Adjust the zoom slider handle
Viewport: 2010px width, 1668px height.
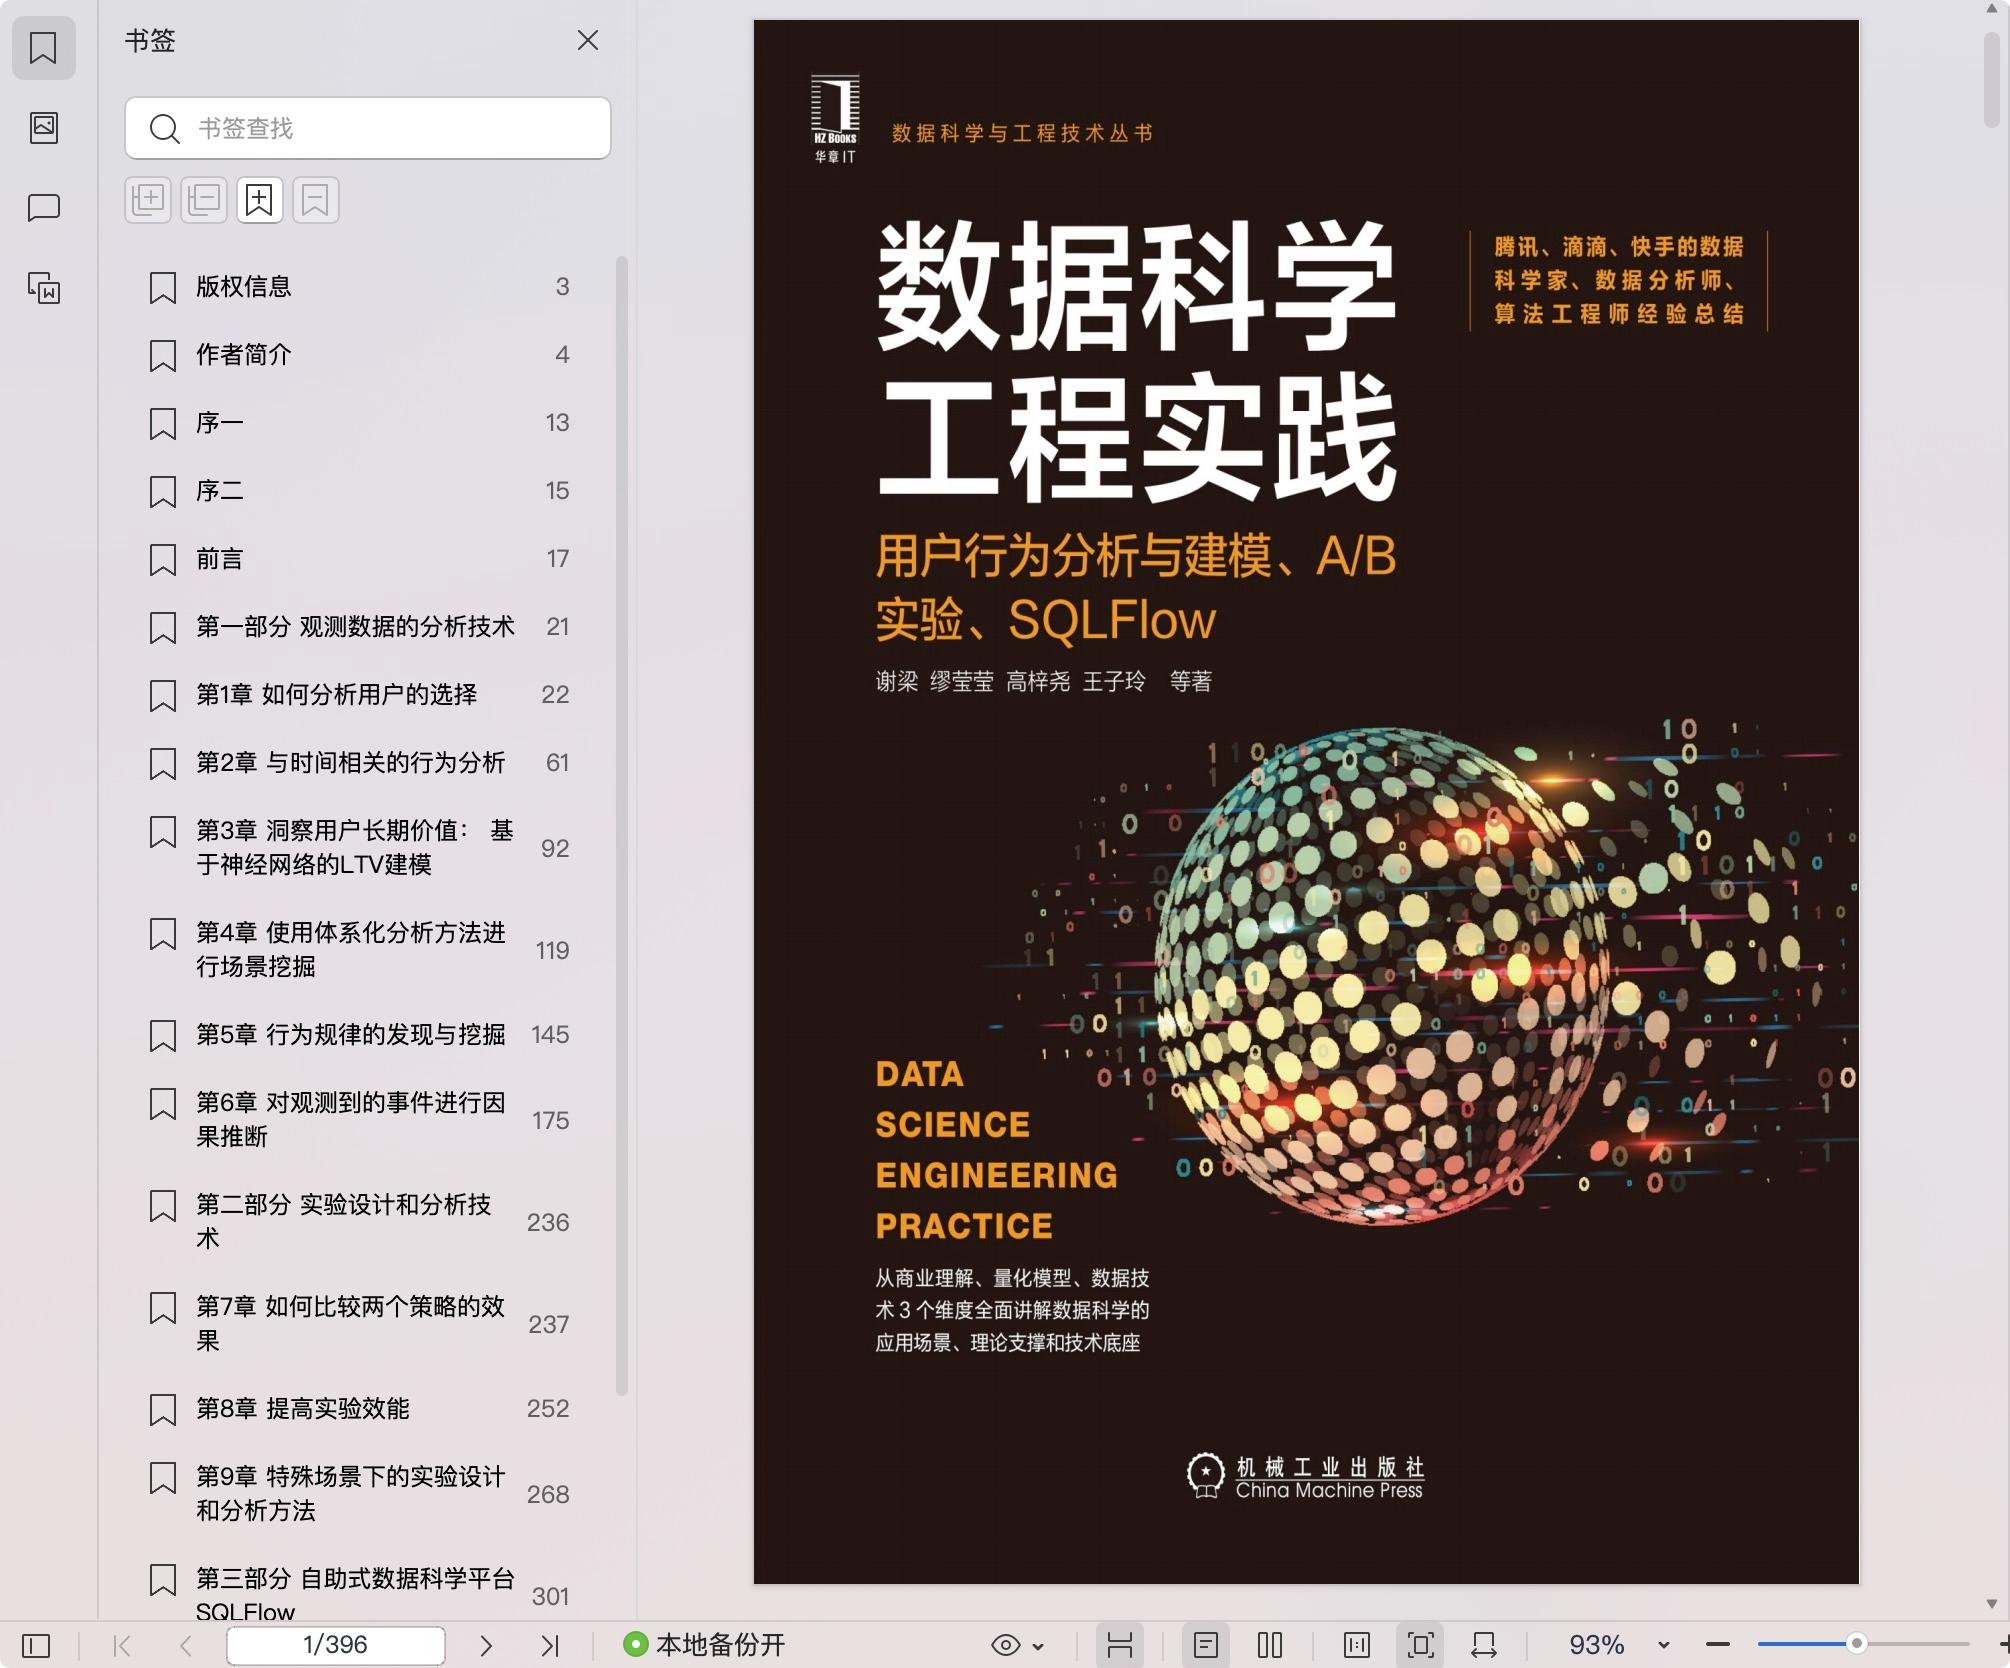1857,1644
